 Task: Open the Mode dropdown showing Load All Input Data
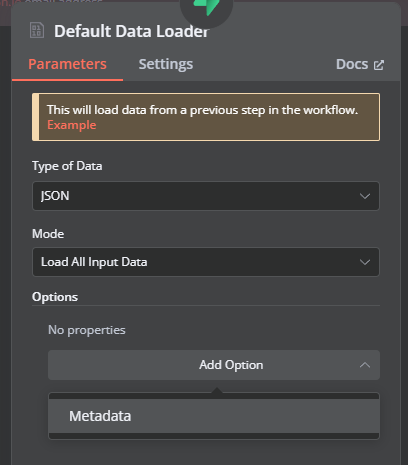click(x=206, y=262)
